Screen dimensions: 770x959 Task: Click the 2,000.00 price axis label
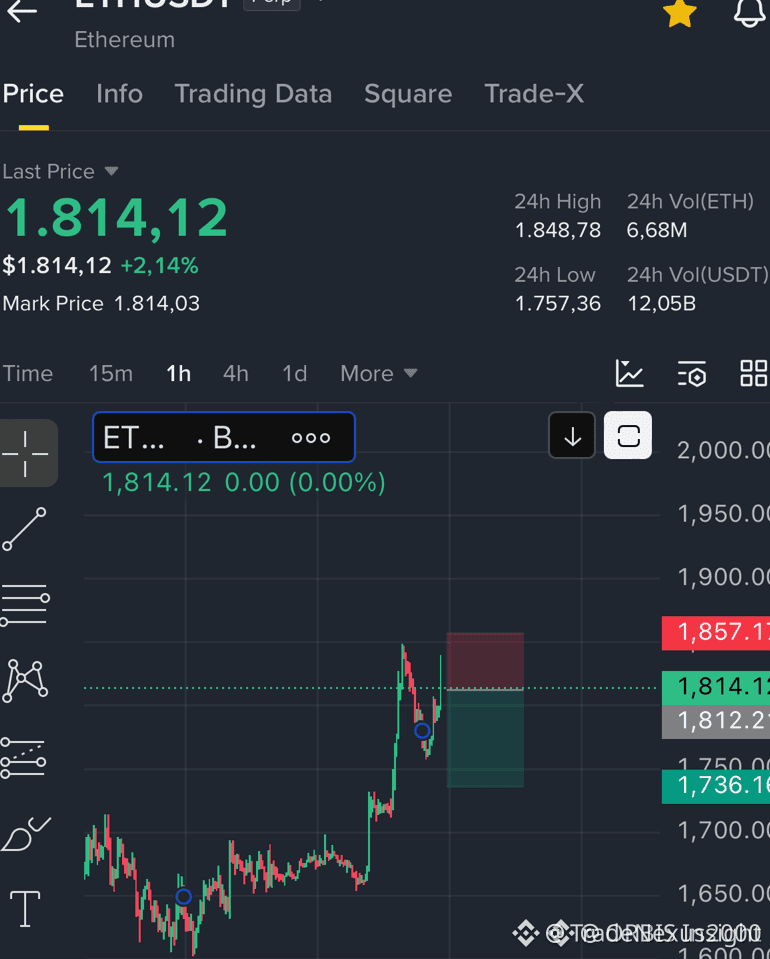[x=723, y=451]
